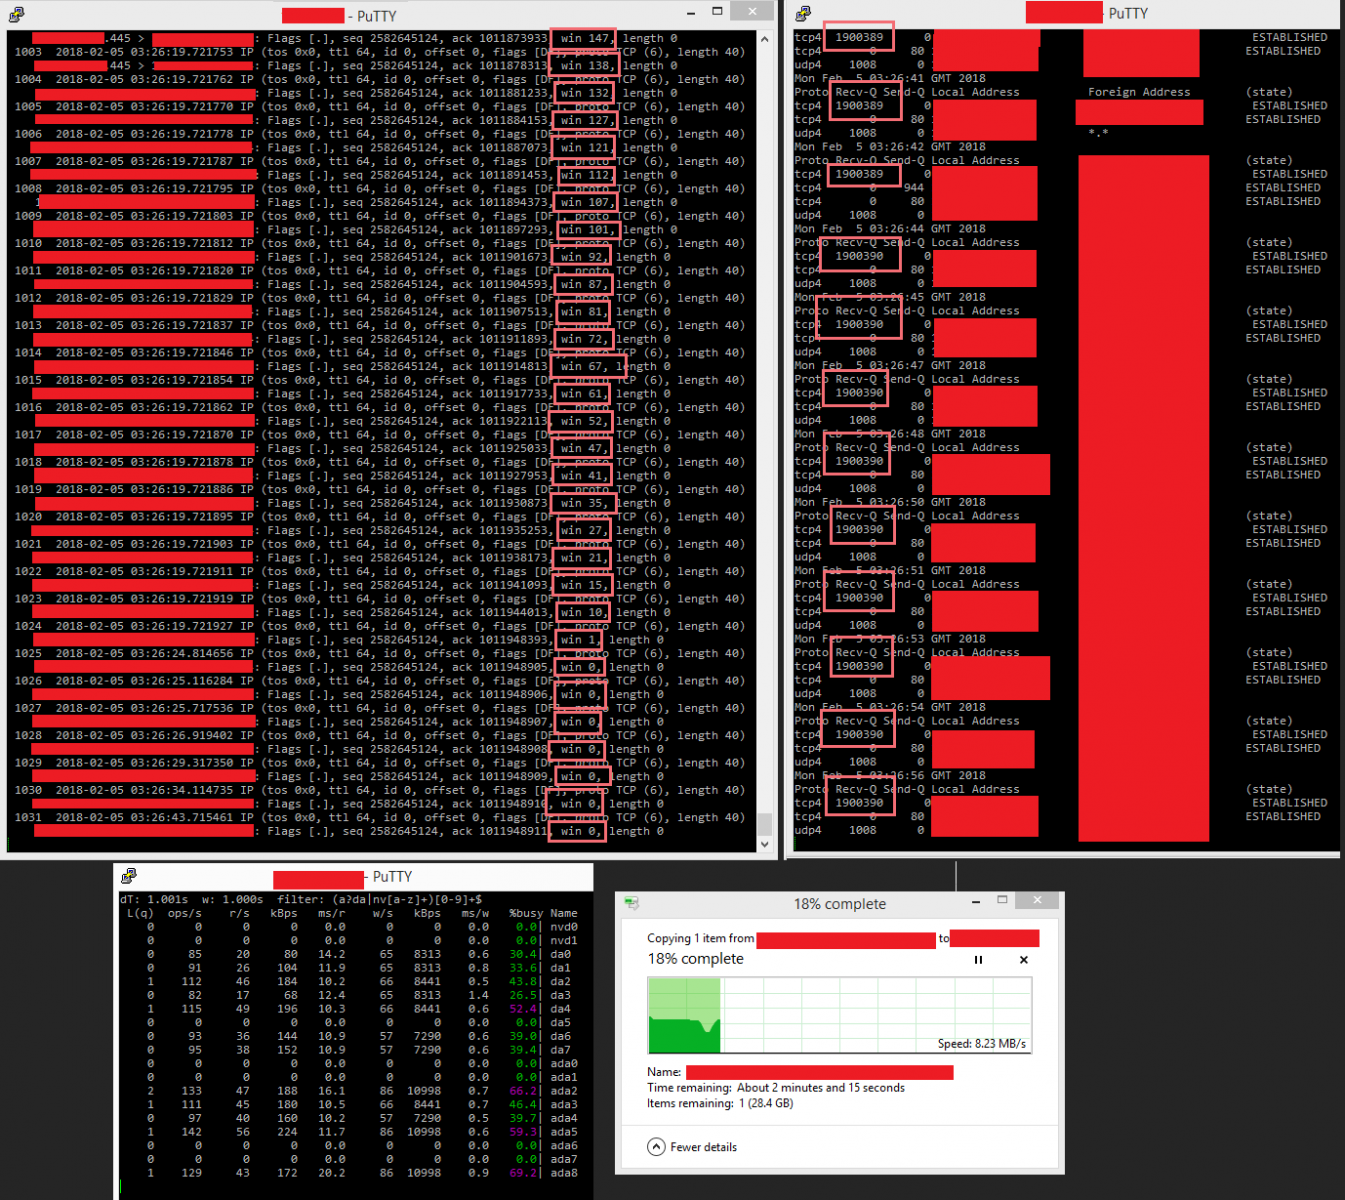This screenshot has height=1200, width=1345.
Task: Click the PuTTY icon in gstat disk window
Action: (x=129, y=876)
